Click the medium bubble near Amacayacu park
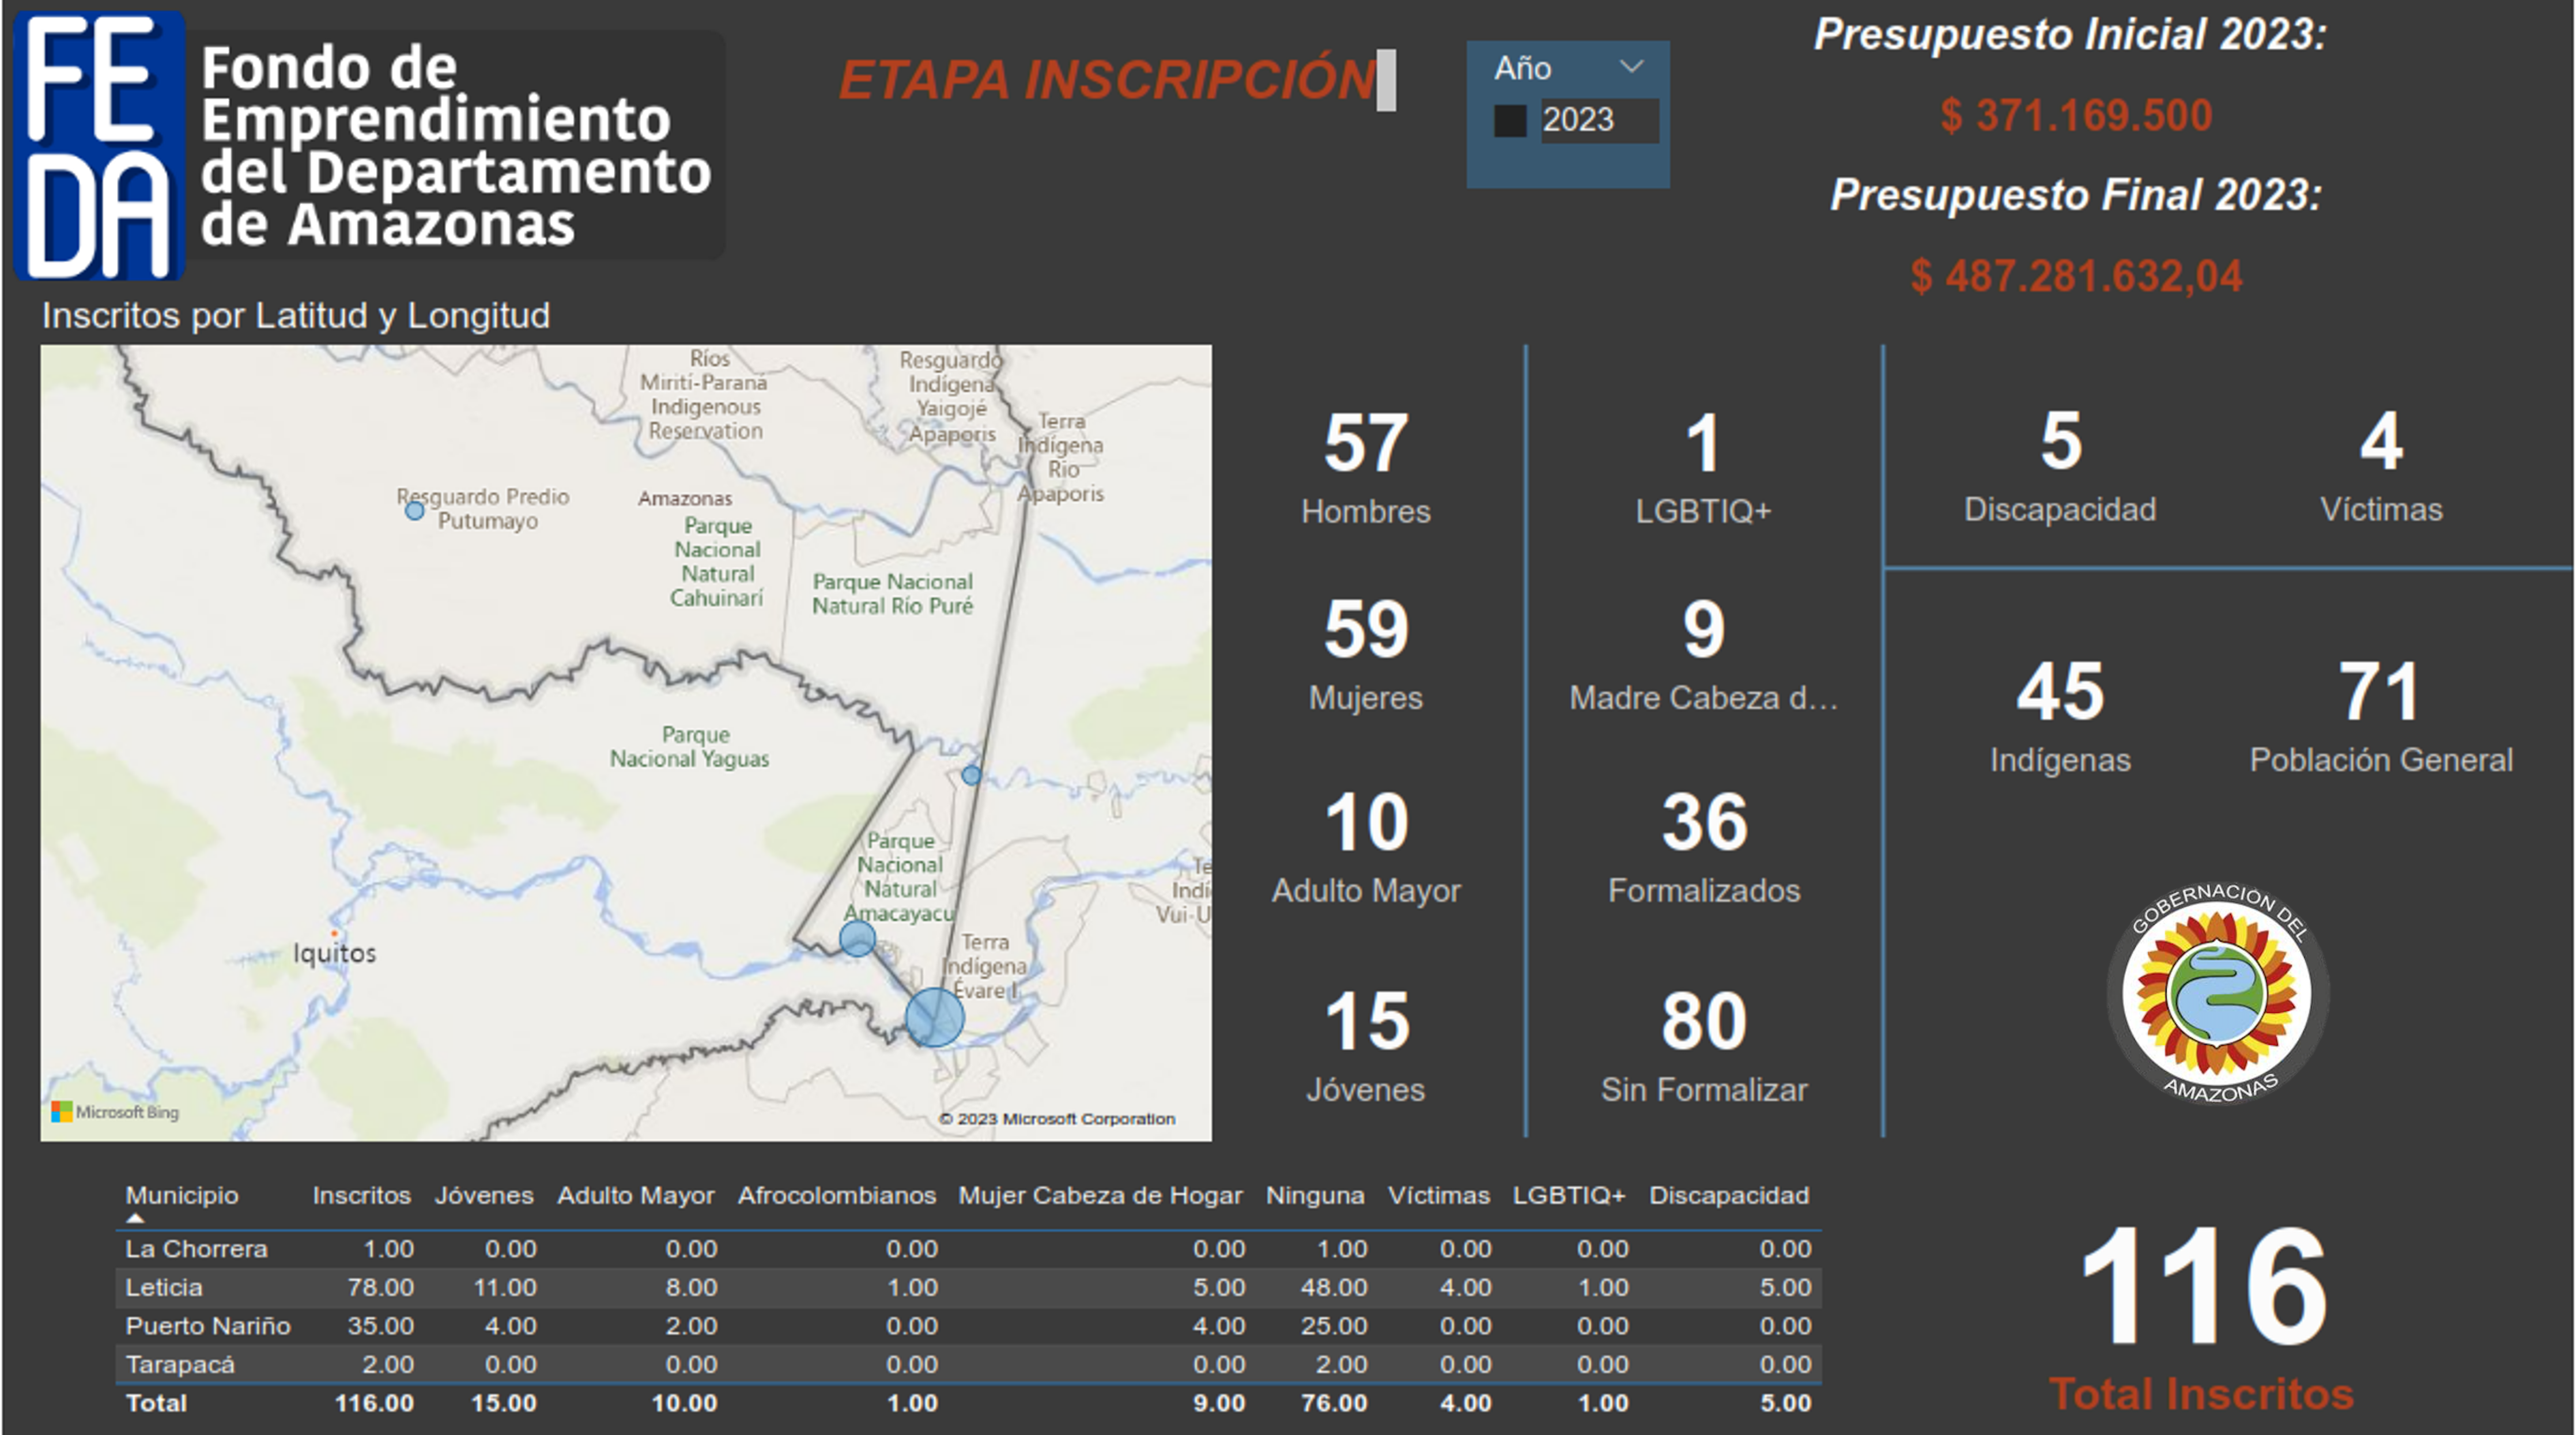The image size is (2576, 1435). (x=857, y=938)
